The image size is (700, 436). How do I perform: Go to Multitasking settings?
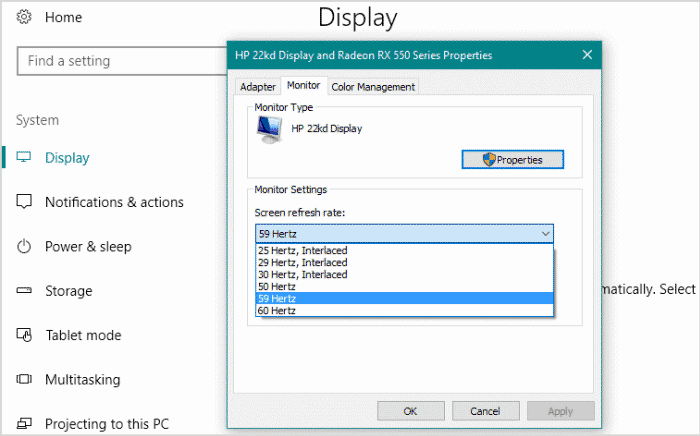click(83, 380)
